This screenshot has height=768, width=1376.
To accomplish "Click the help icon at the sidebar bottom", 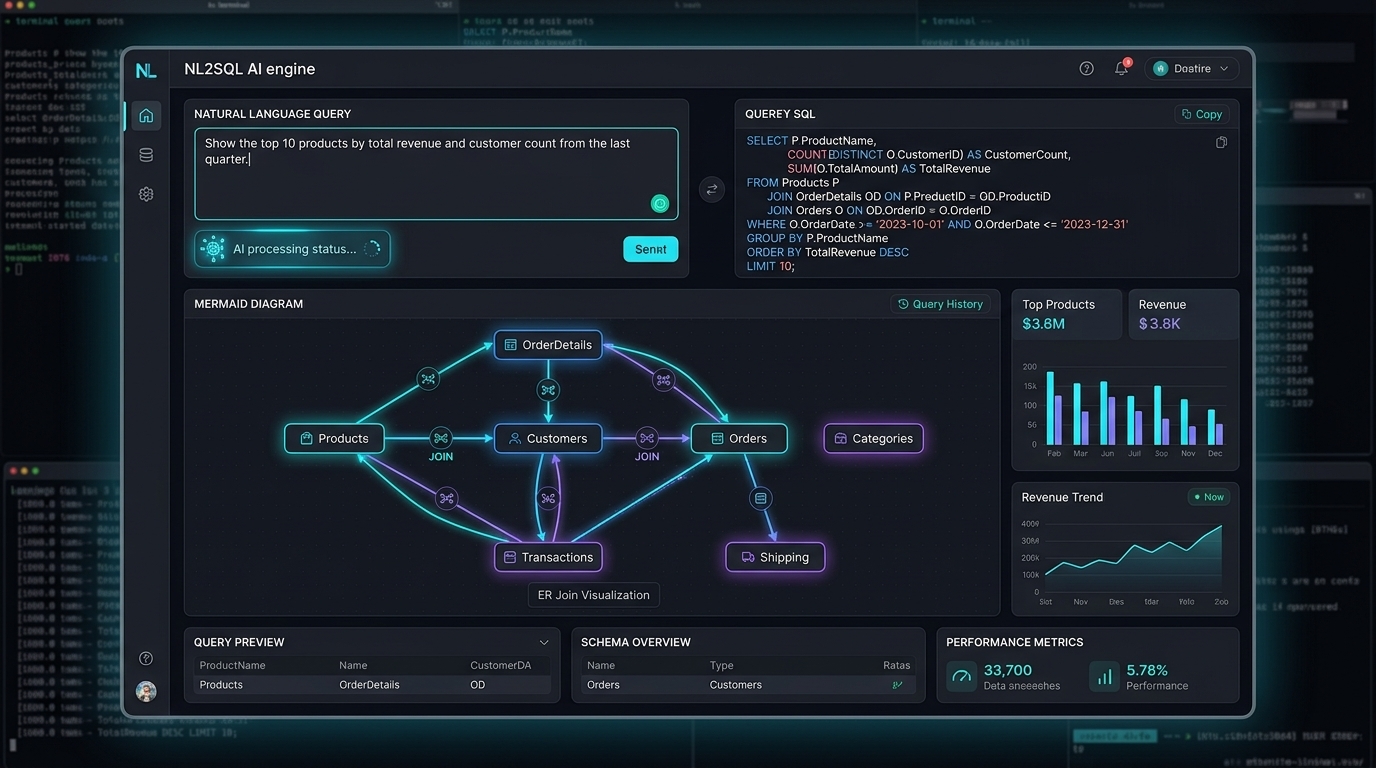I will pyautogui.click(x=146, y=658).
